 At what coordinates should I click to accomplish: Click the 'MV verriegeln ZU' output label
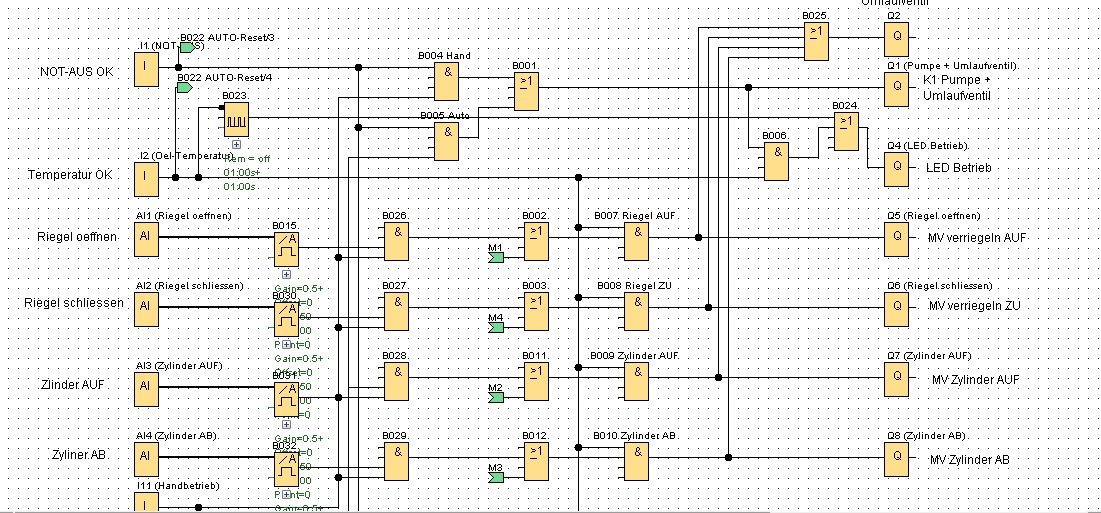pos(975,306)
